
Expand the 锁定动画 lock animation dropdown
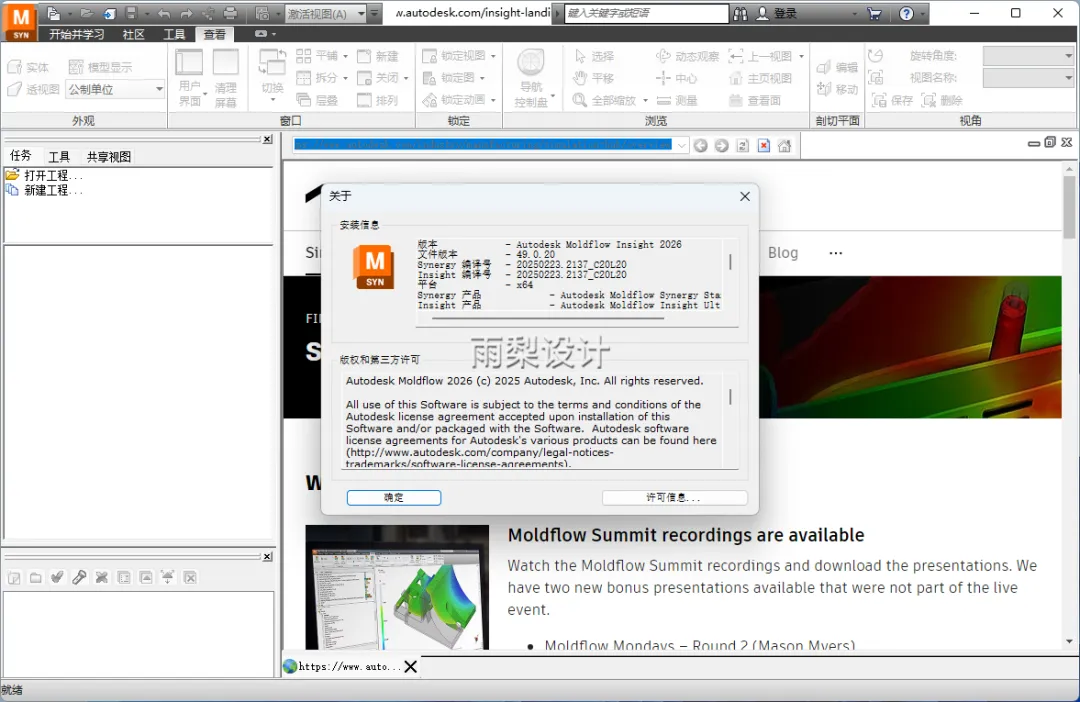[x=493, y=100]
